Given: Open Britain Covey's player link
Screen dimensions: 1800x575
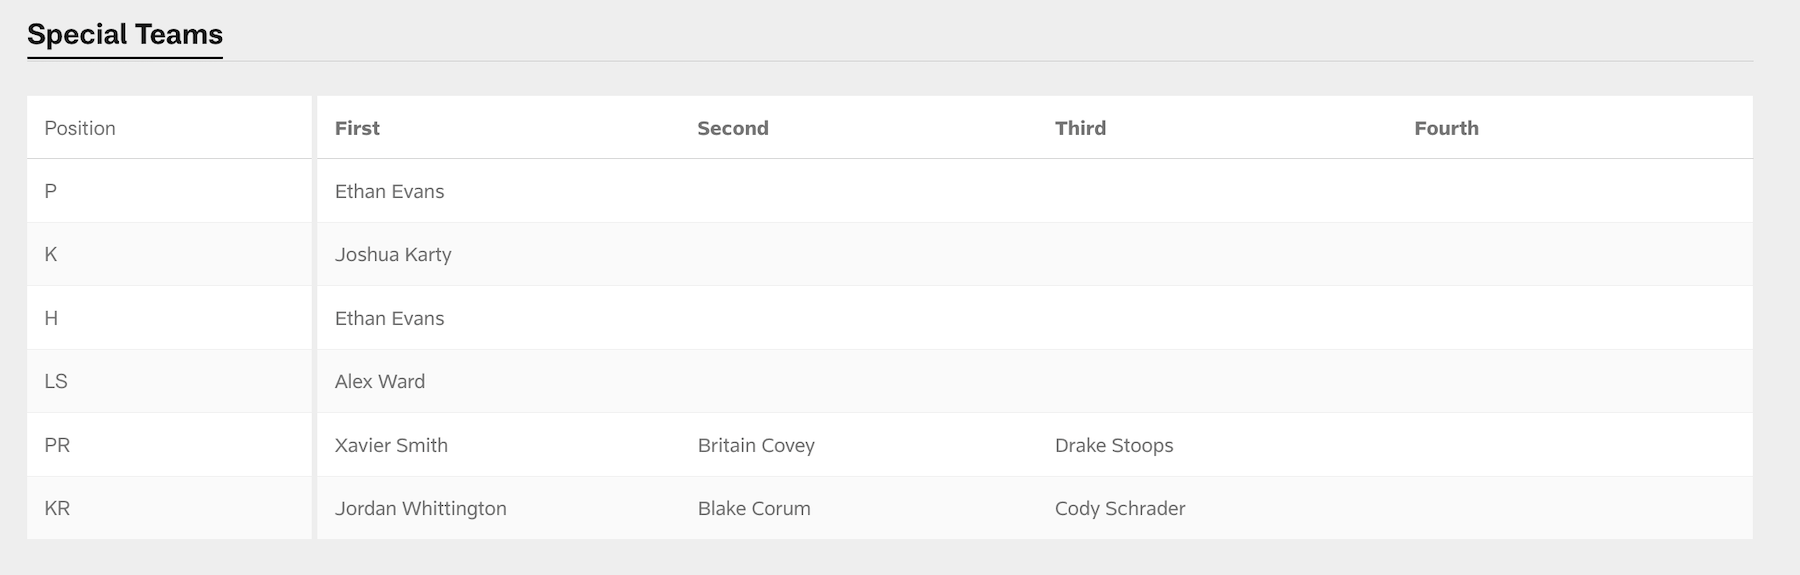Looking at the screenshot, I should tap(756, 445).
